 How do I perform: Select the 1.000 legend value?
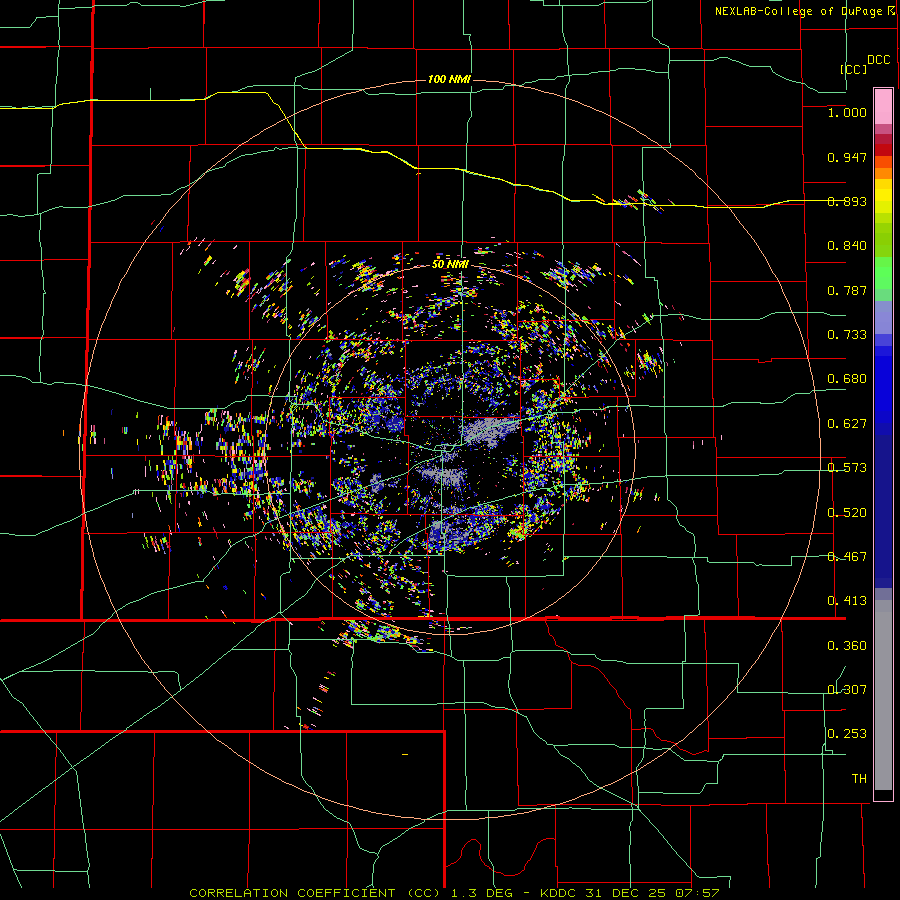point(847,112)
